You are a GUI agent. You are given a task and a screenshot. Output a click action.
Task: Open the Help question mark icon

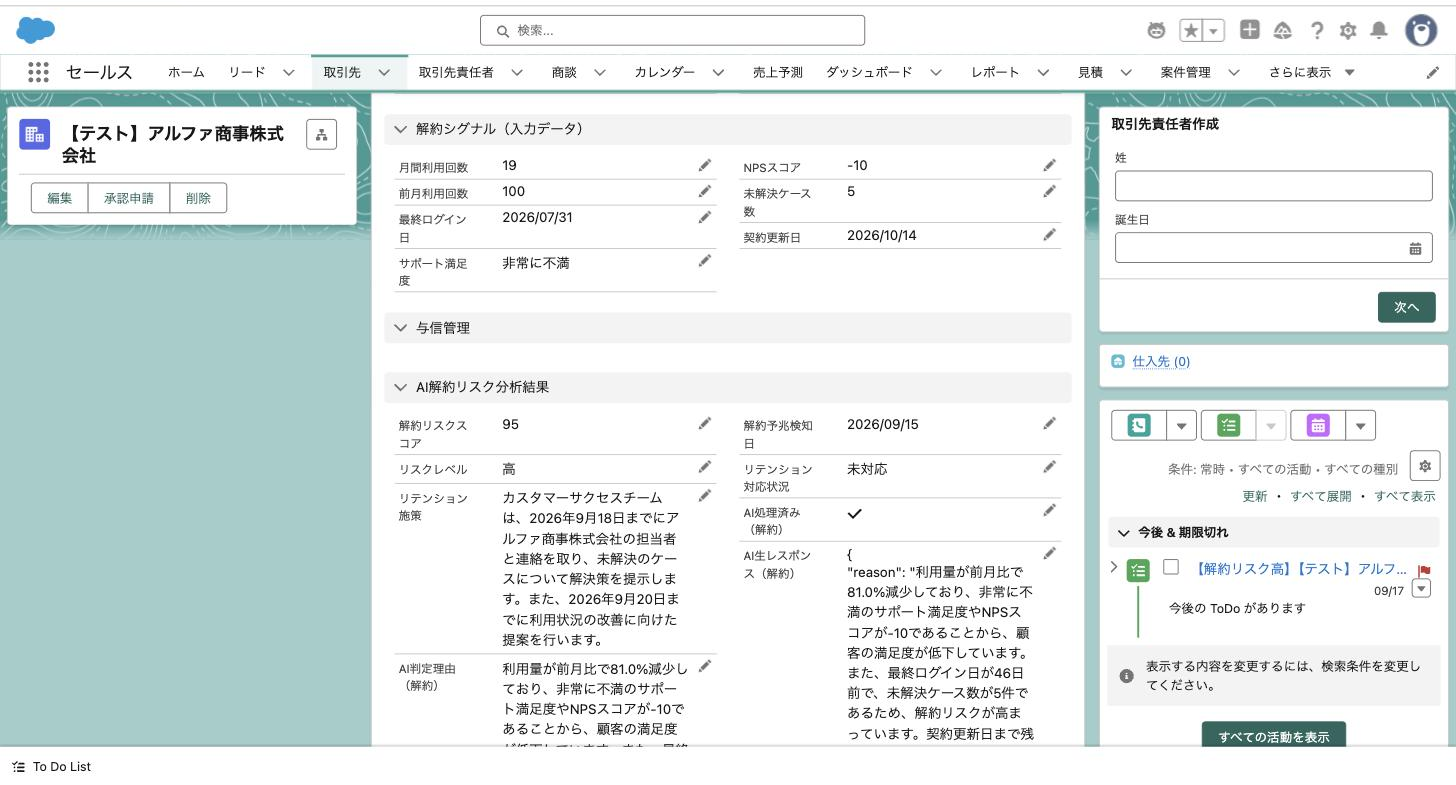pyautogui.click(x=1317, y=31)
